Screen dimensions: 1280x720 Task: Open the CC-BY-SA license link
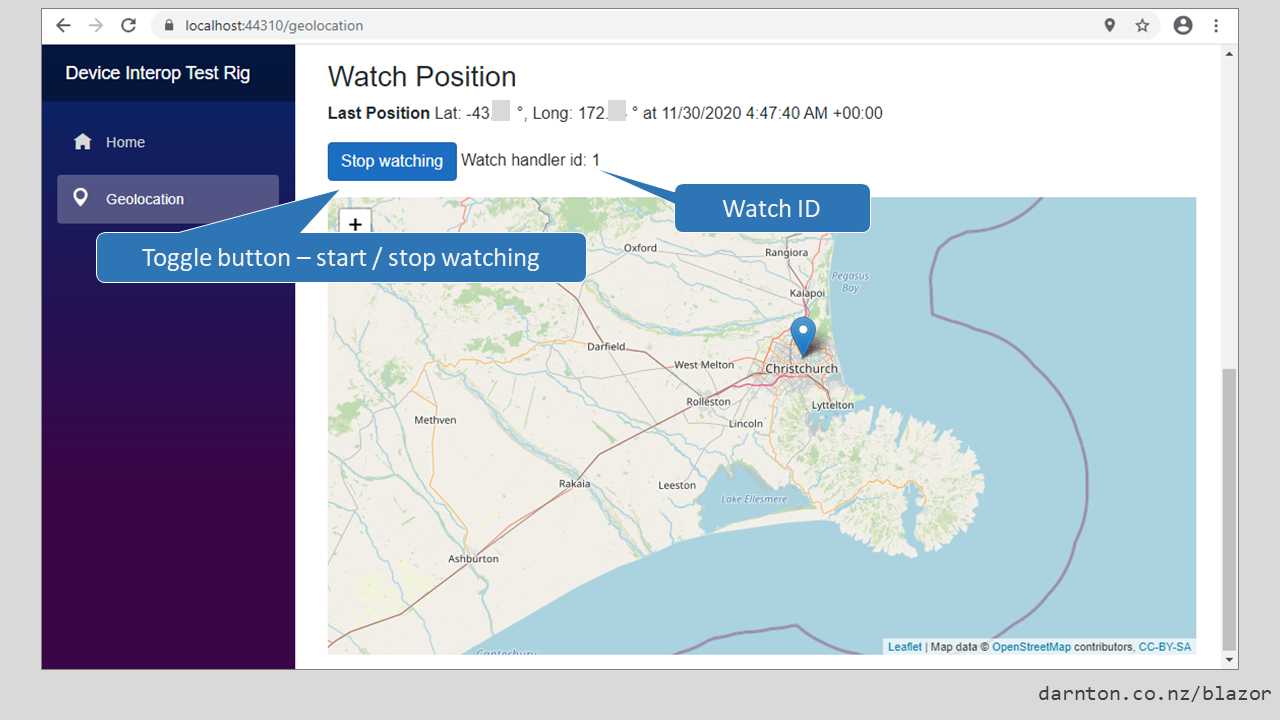1165,647
